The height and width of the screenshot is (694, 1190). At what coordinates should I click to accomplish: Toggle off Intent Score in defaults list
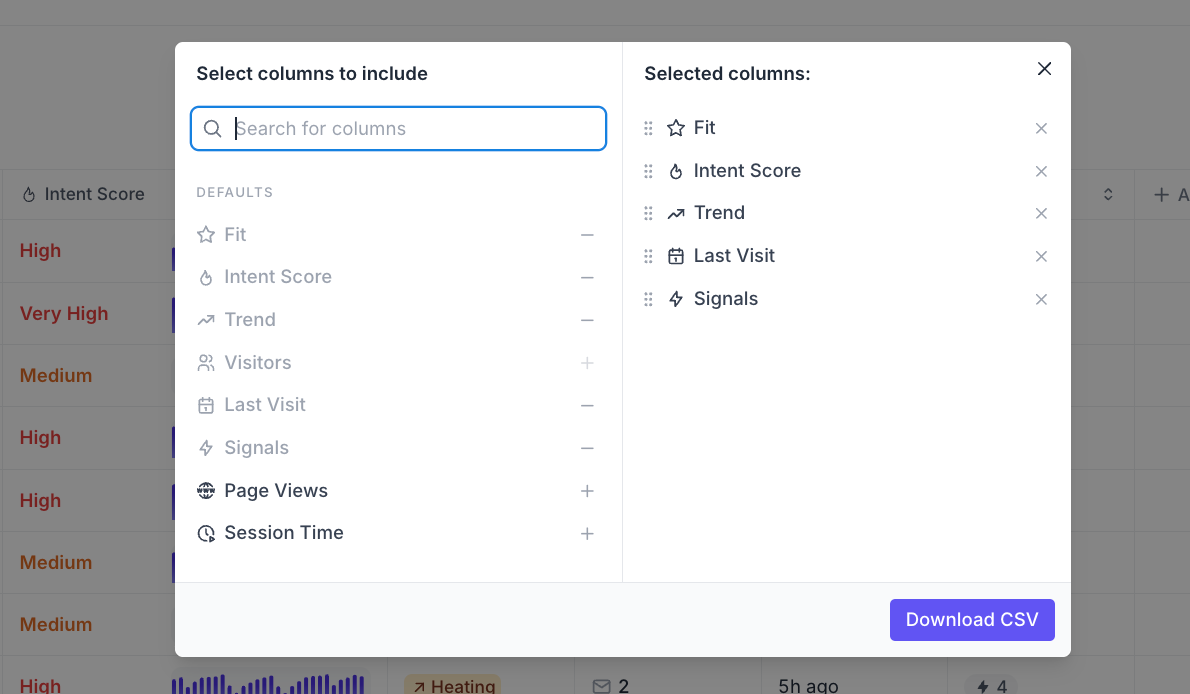[587, 277]
